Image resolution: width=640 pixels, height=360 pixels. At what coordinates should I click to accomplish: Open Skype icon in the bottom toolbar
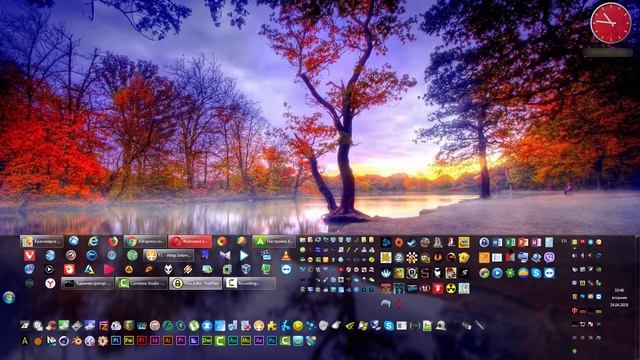click(389, 326)
